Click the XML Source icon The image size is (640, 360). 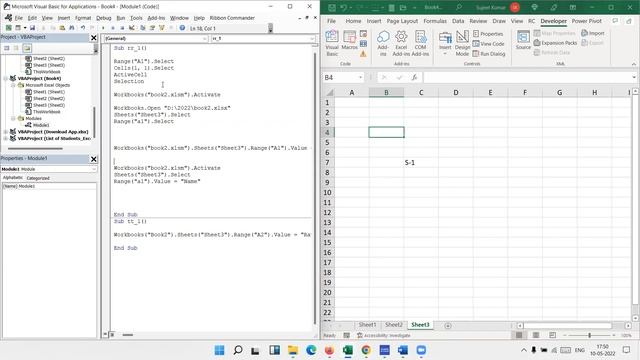(523, 40)
